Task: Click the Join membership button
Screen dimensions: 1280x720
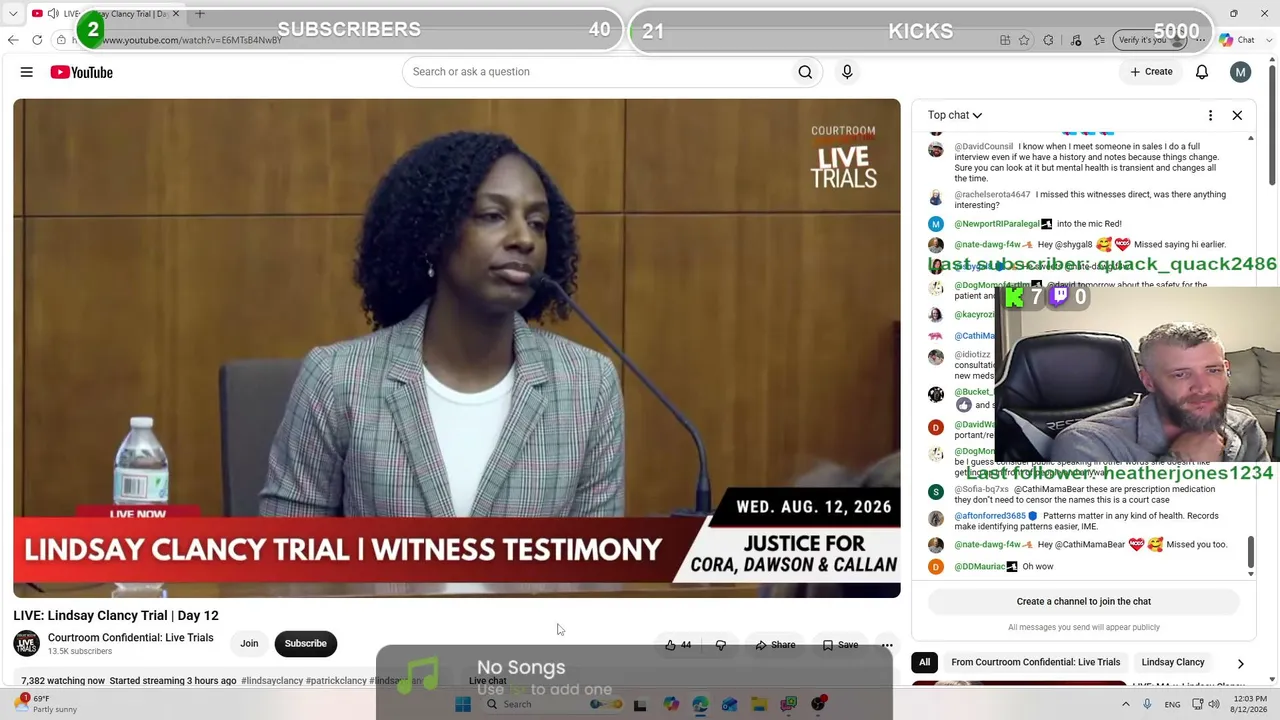Action: click(249, 644)
